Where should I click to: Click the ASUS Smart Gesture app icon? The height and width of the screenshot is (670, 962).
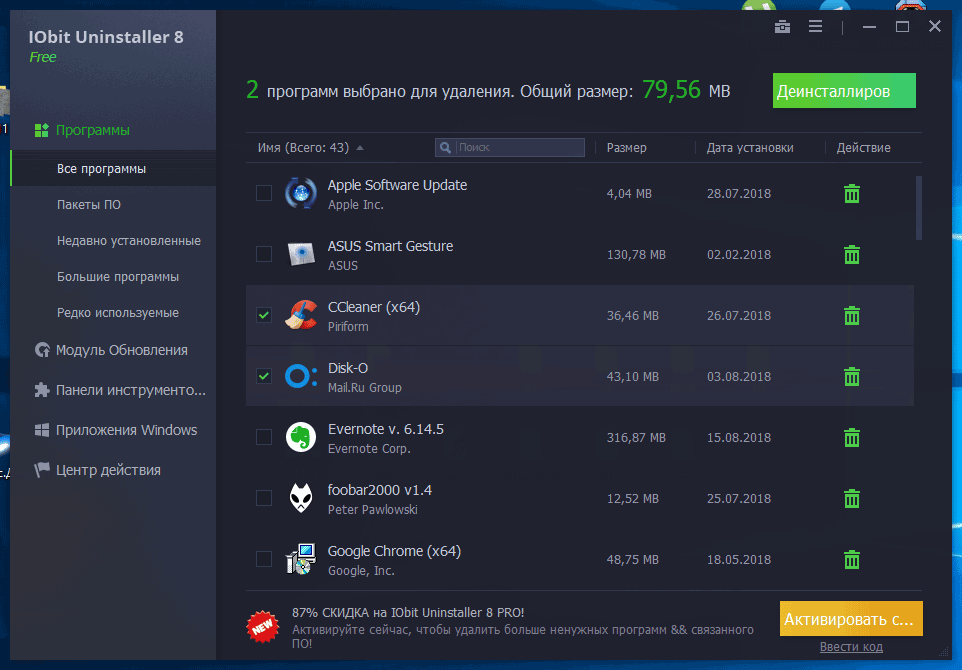[x=301, y=254]
